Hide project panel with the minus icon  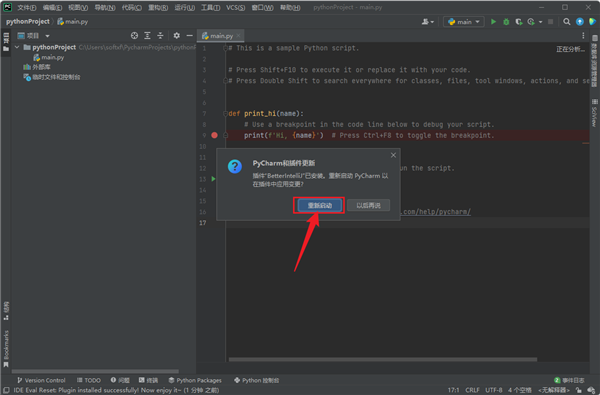189,36
